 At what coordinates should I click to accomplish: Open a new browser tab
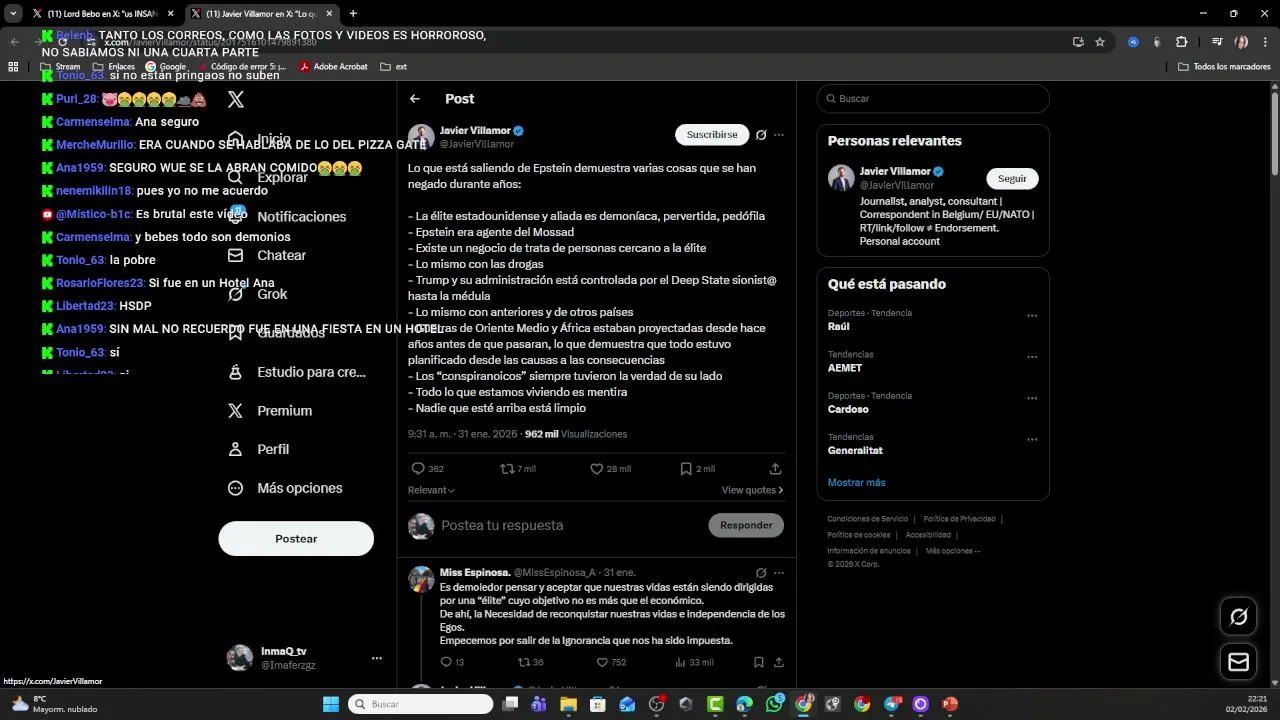point(353,14)
